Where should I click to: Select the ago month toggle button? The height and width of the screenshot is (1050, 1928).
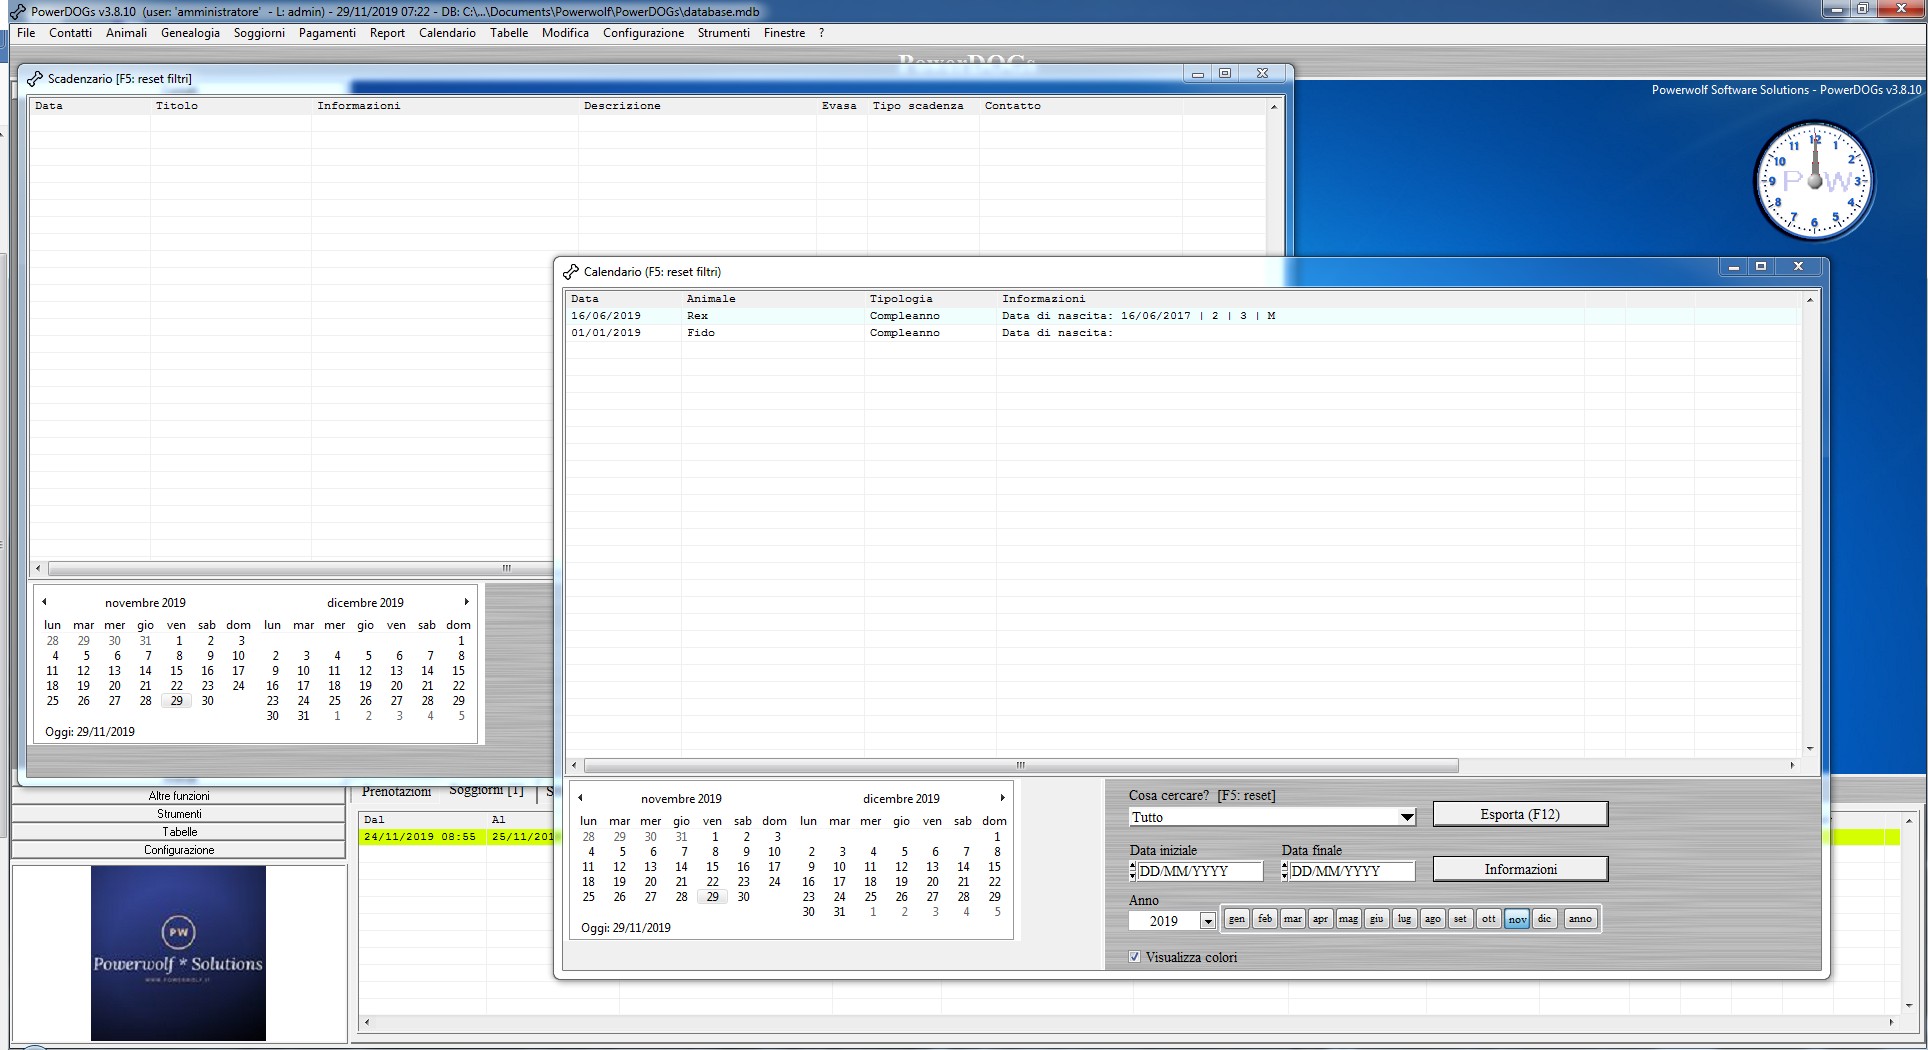pyautogui.click(x=1433, y=919)
